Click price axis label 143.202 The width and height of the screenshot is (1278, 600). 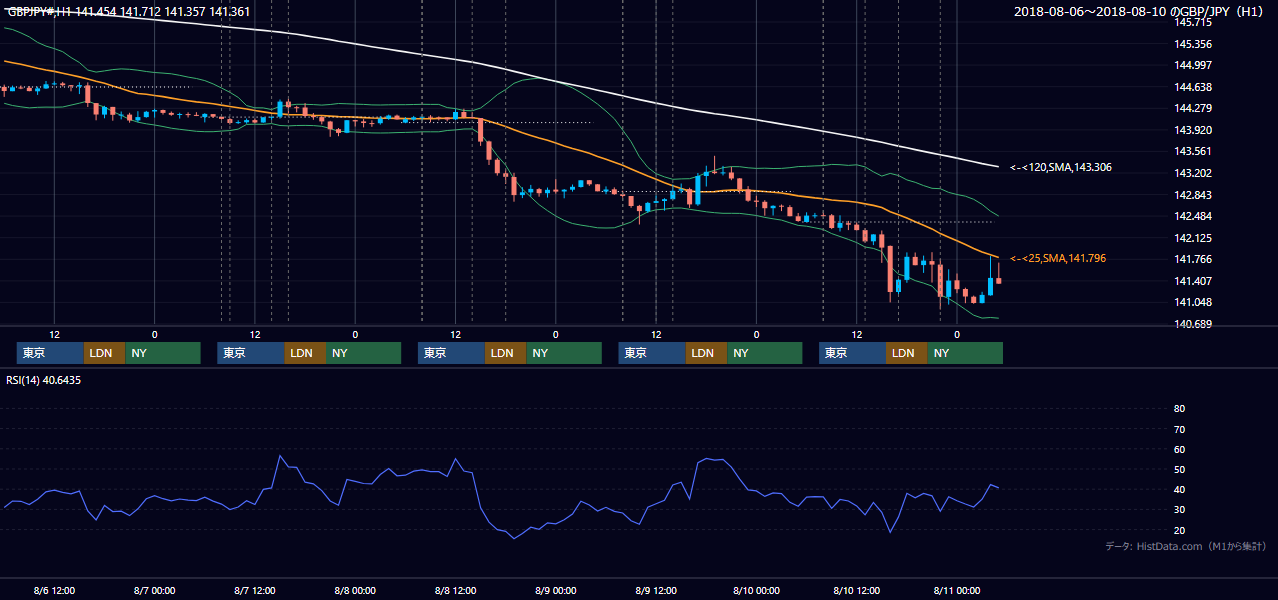1193,173
